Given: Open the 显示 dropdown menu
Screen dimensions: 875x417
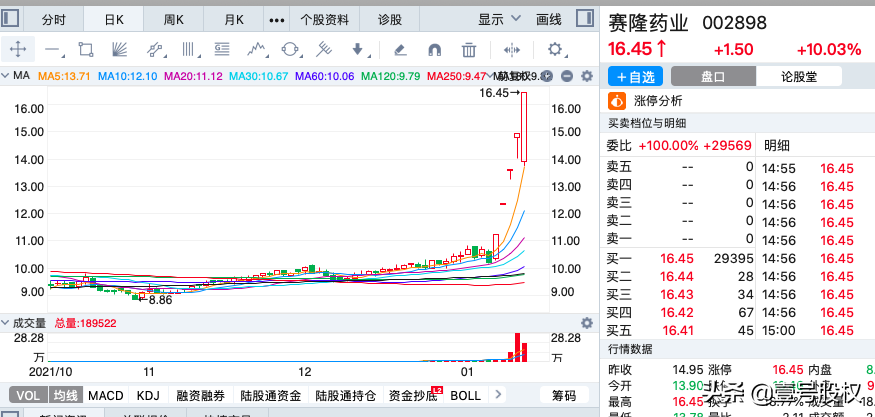Looking at the screenshot, I should click(499, 20).
